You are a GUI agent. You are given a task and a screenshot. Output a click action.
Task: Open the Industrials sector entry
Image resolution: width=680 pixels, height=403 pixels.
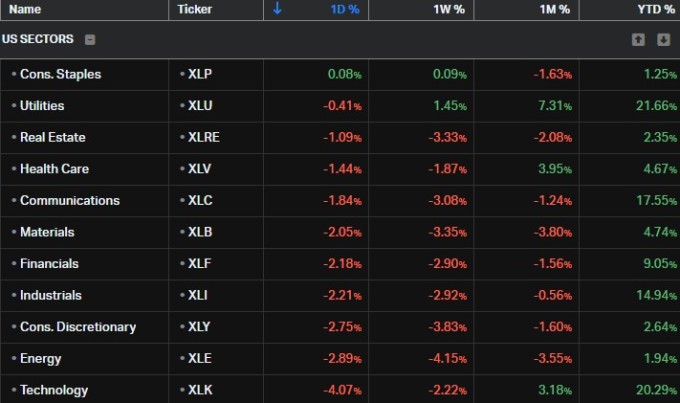(51, 295)
